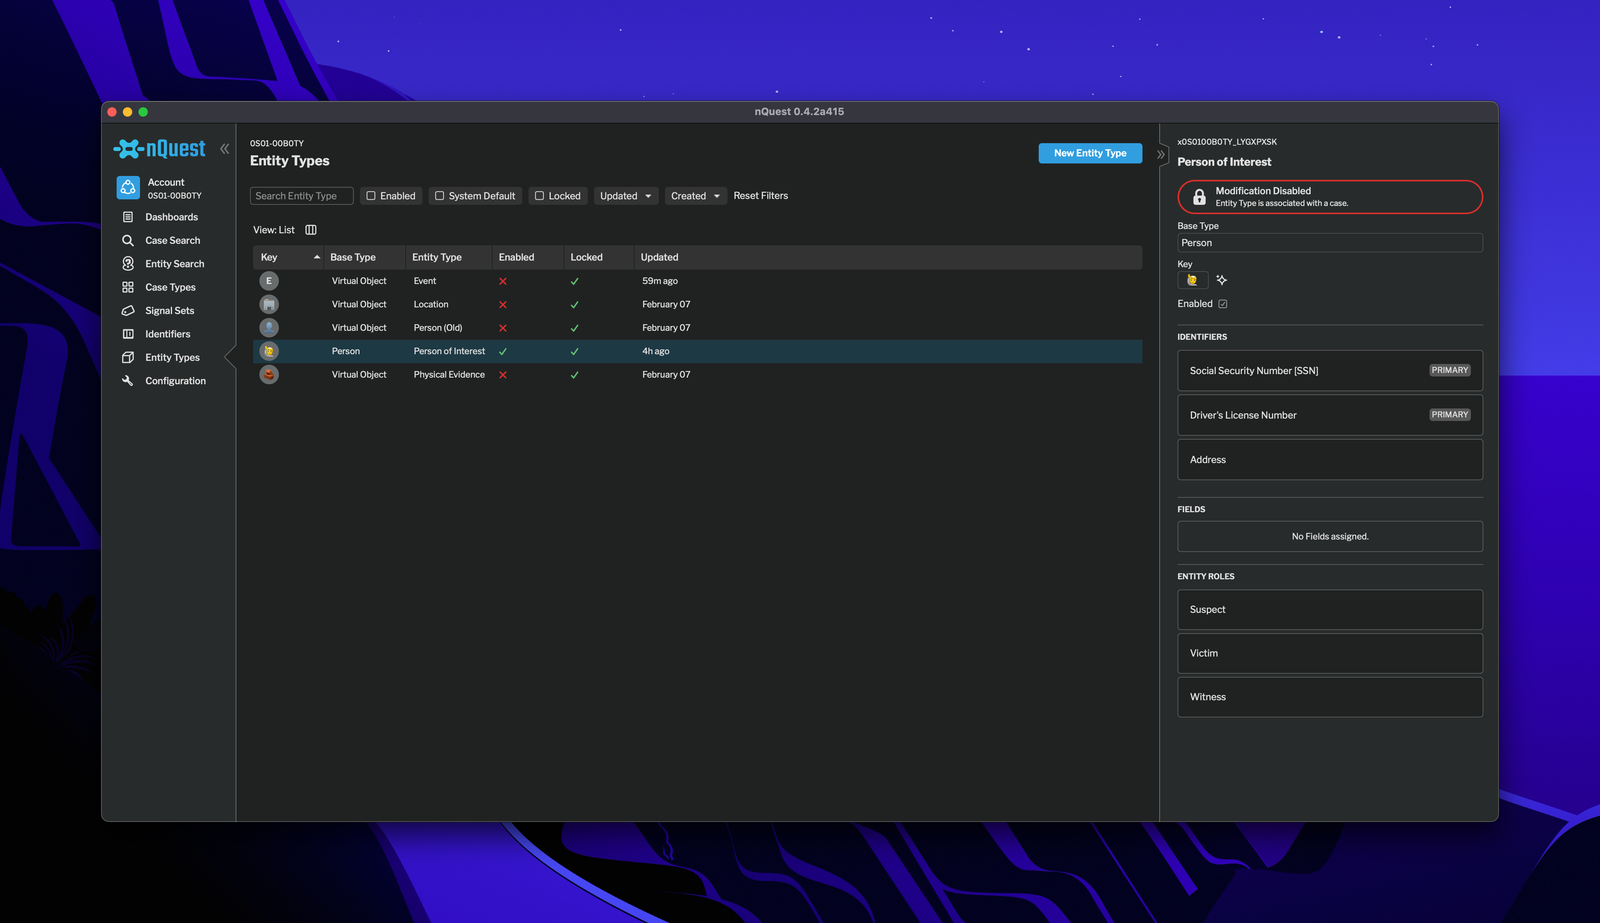The height and width of the screenshot is (923, 1600).
Task: Open Dashboards from the sidebar
Action: click(x=171, y=217)
